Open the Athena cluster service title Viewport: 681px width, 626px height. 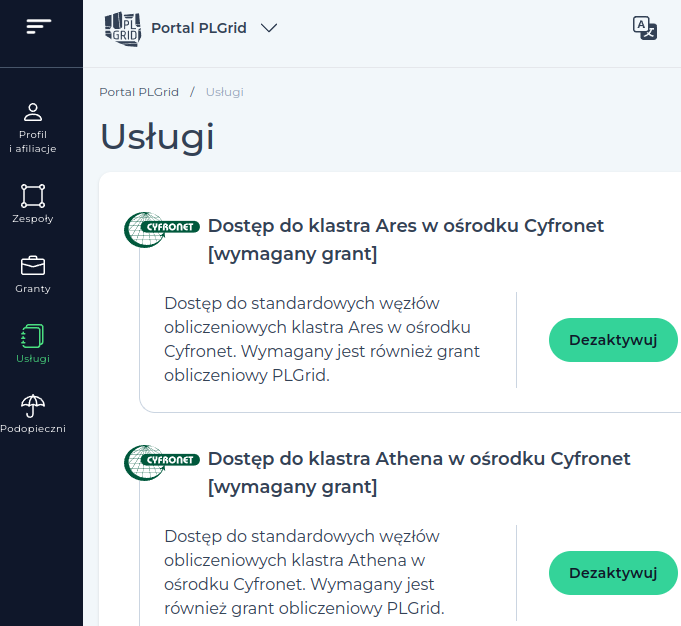(419, 473)
